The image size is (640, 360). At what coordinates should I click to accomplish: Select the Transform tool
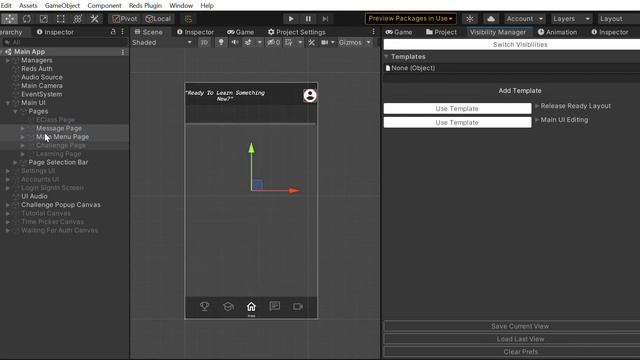[77, 19]
